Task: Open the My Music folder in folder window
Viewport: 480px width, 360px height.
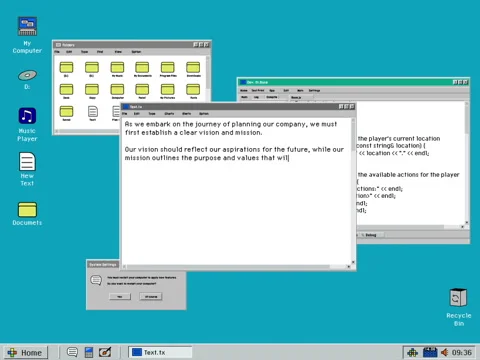Action: (117, 69)
